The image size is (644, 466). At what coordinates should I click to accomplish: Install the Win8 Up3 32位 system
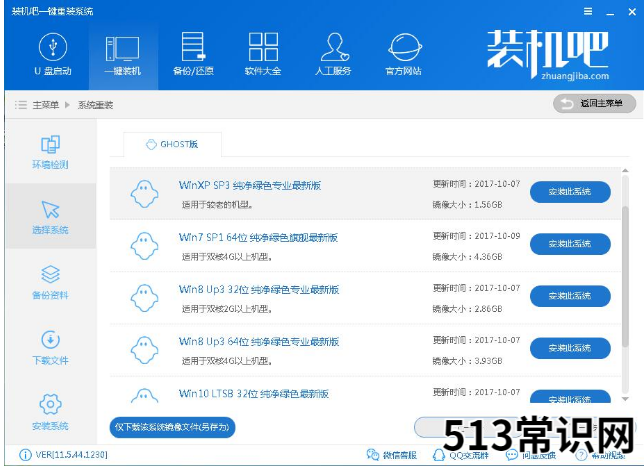570,296
